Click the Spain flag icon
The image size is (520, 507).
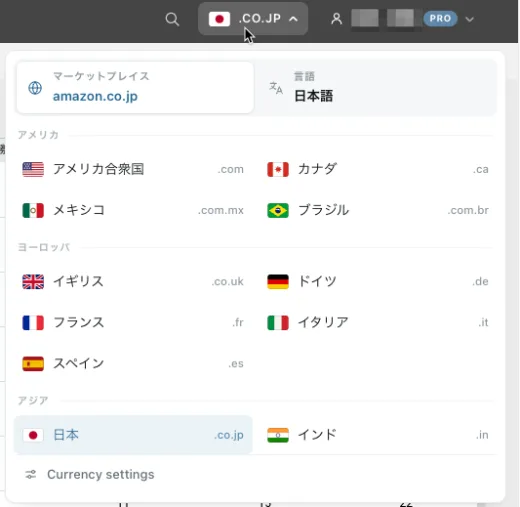(33, 364)
